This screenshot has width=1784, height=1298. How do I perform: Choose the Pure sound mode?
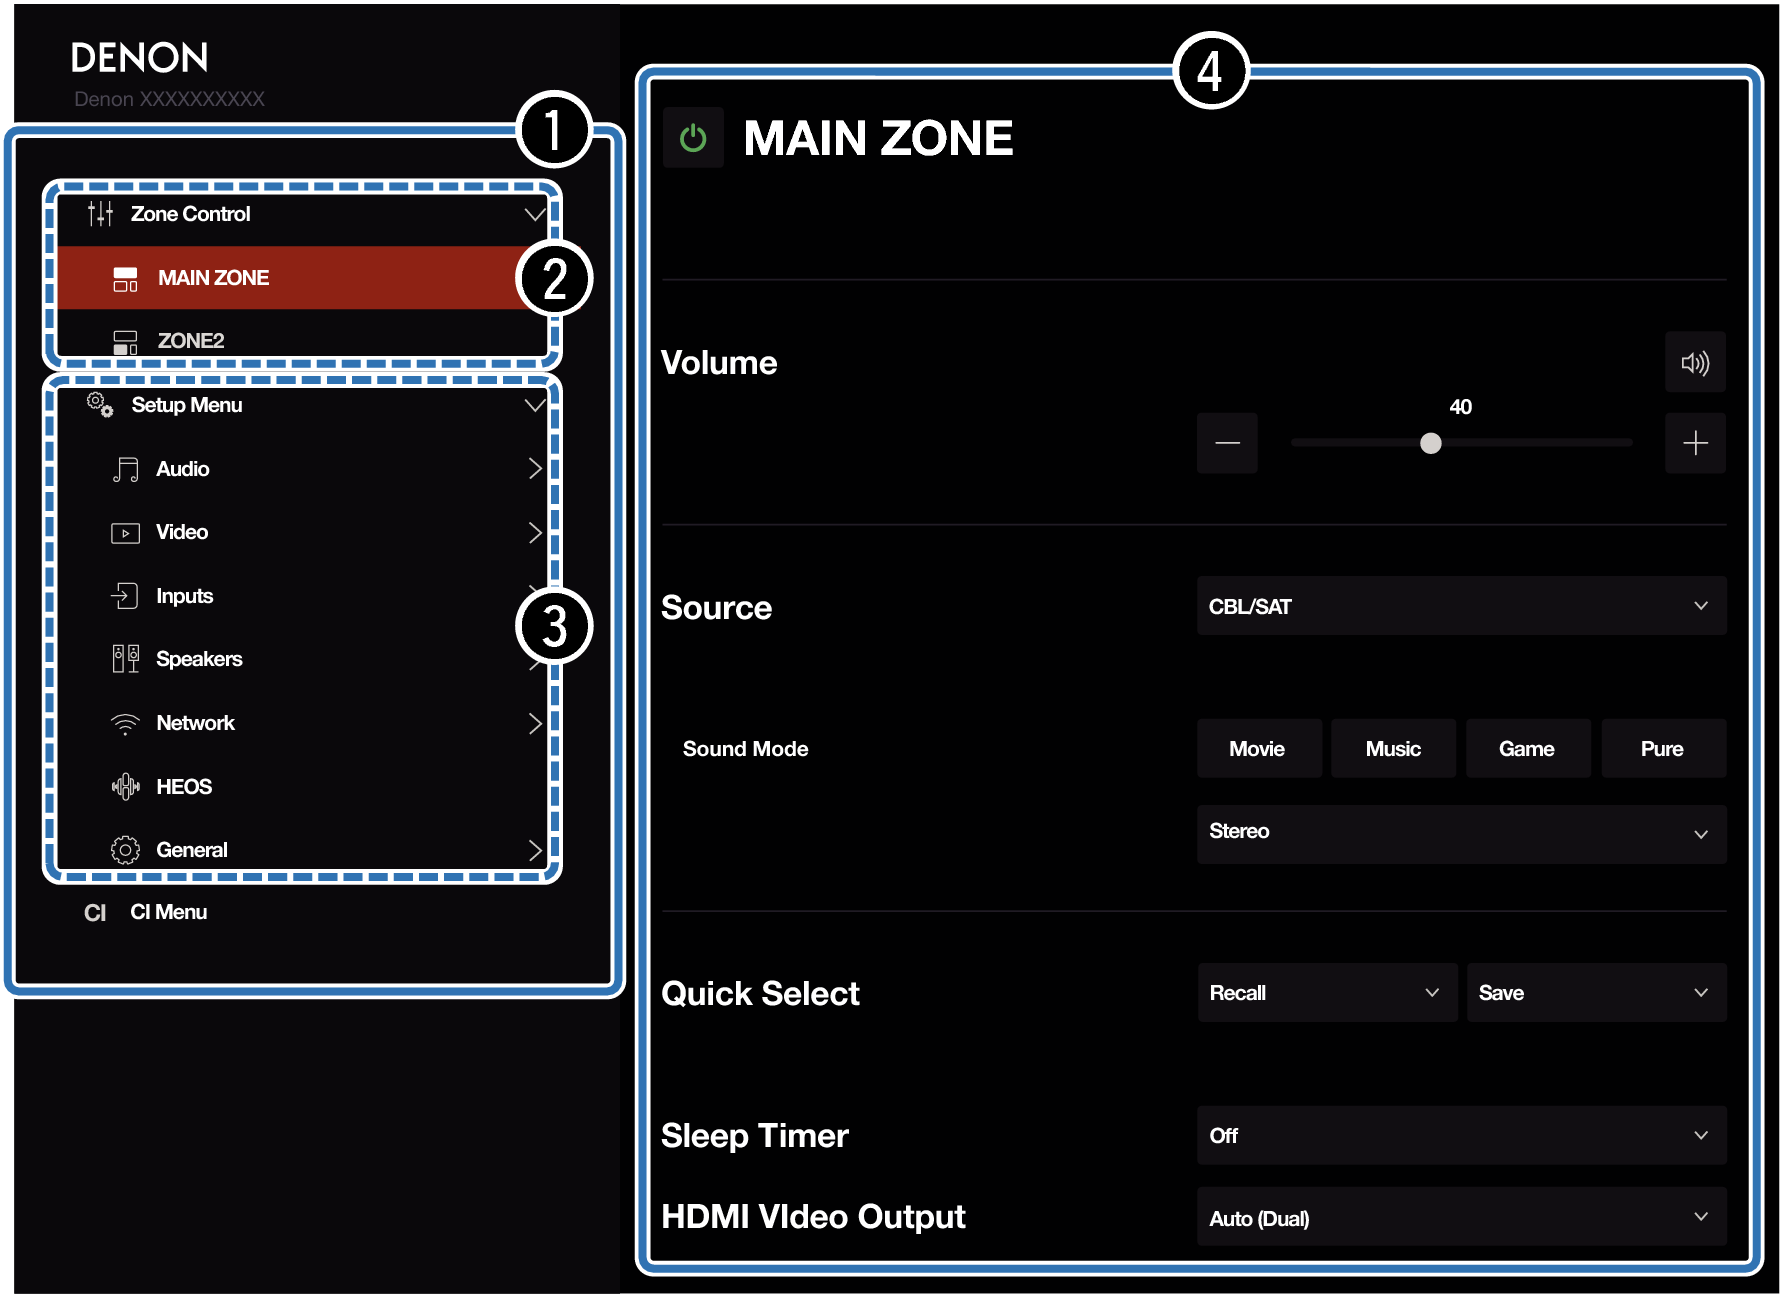[1662, 749]
